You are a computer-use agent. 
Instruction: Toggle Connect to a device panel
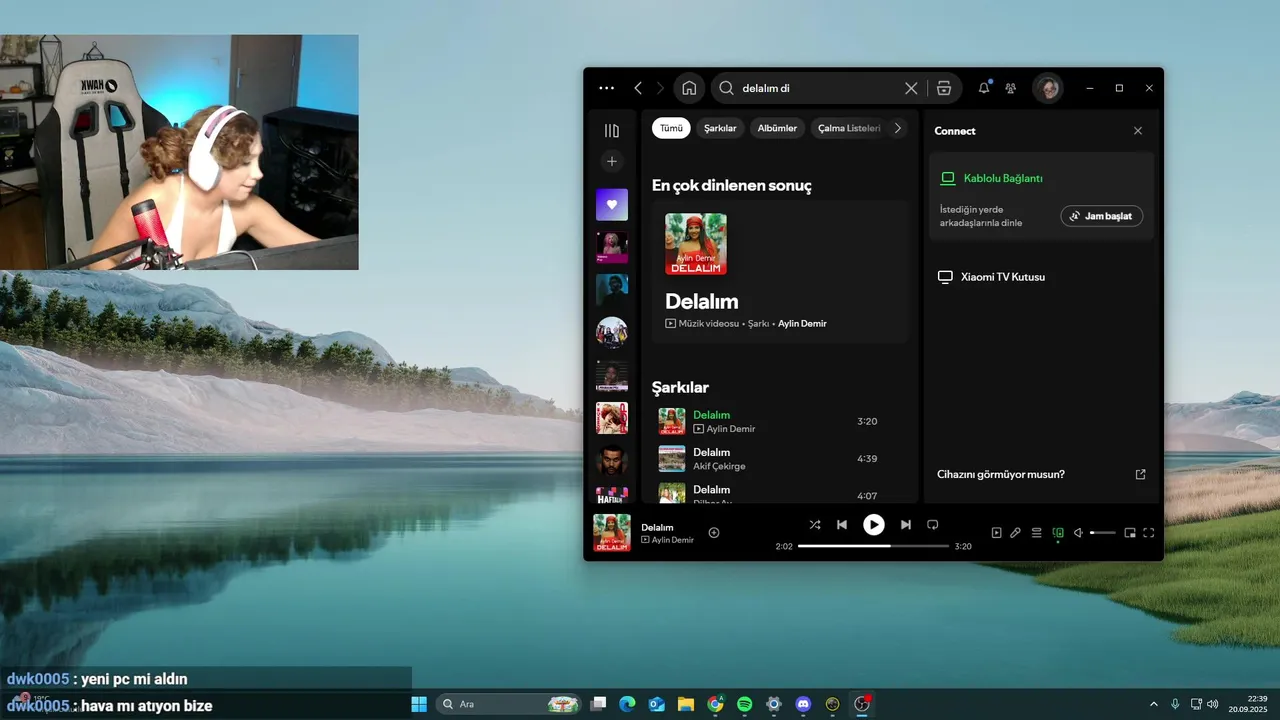coord(1058,533)
